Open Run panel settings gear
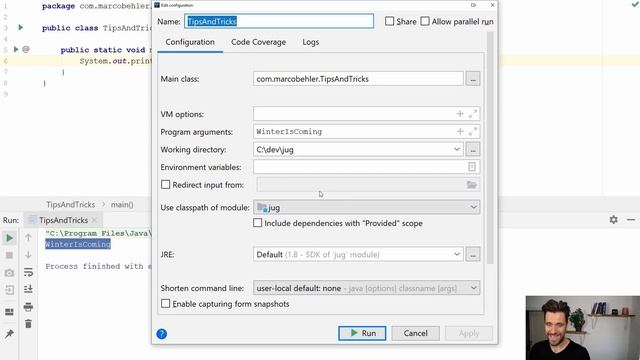Viewport: 640px width, 360px height. (613, 220)
